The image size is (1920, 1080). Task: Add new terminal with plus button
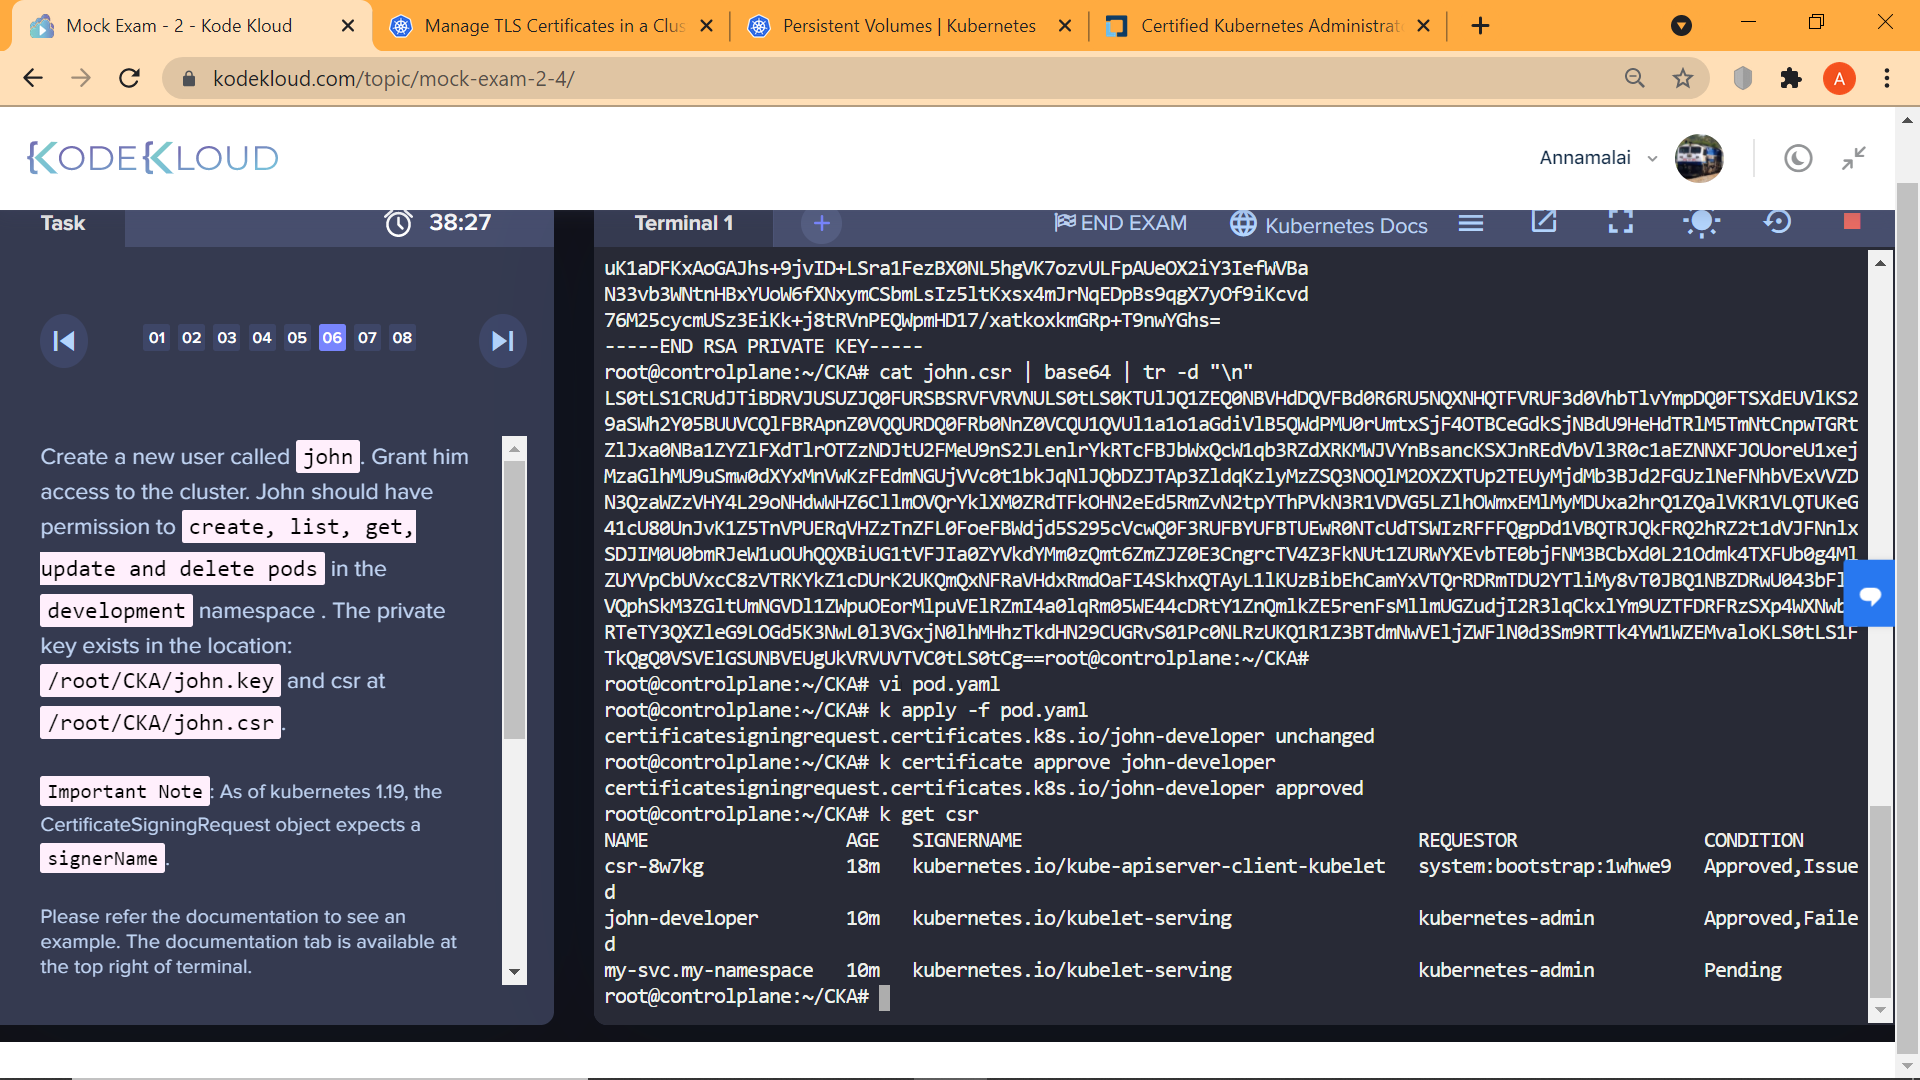(x=821, y=224)
